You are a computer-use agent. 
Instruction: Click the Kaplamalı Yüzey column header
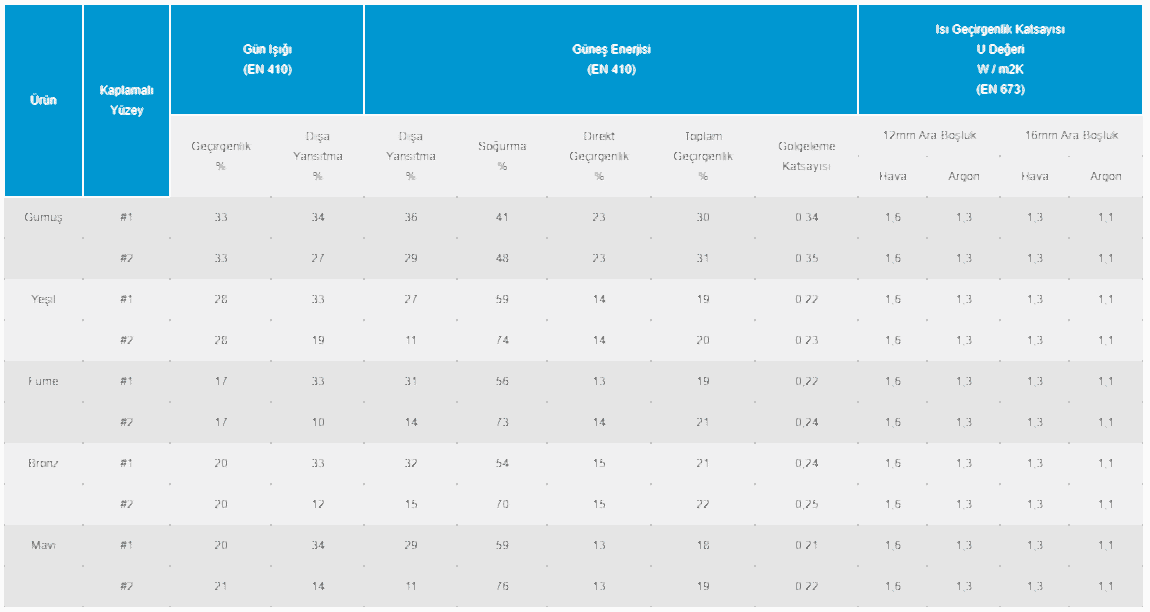(x=126, y=100)
